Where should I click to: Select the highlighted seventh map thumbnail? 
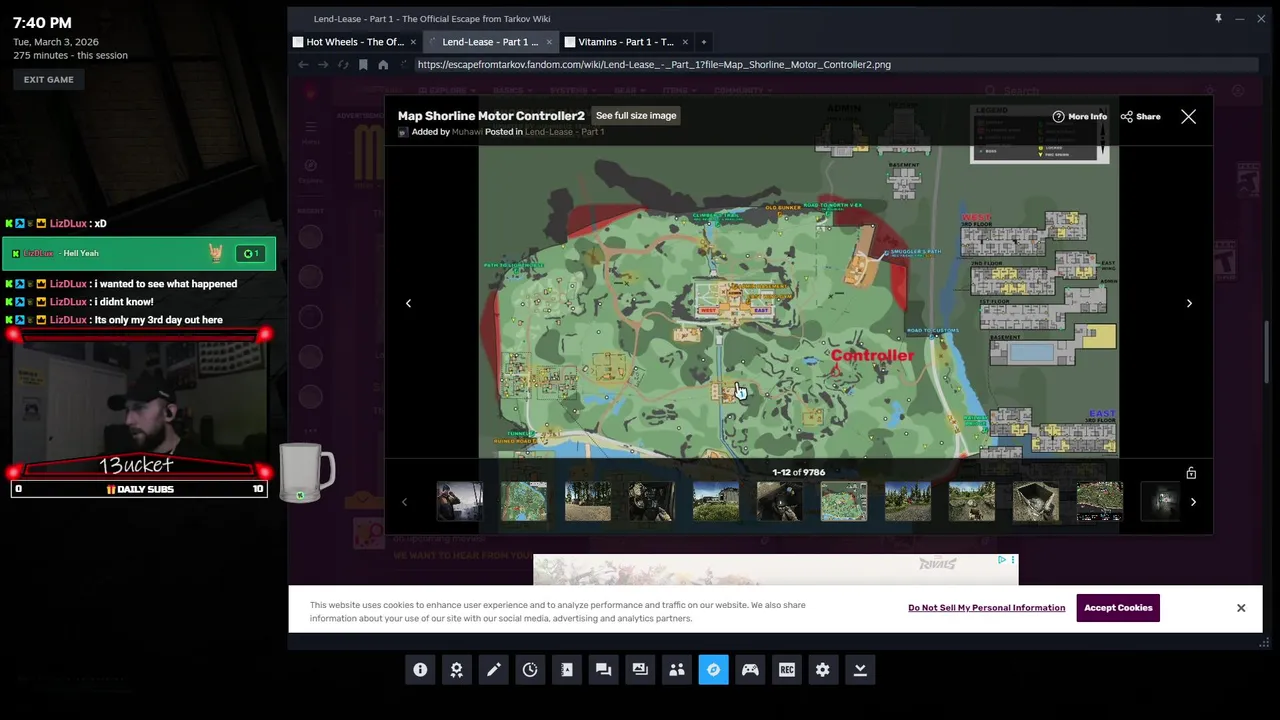pyautogui.click(x=844, y=502)
